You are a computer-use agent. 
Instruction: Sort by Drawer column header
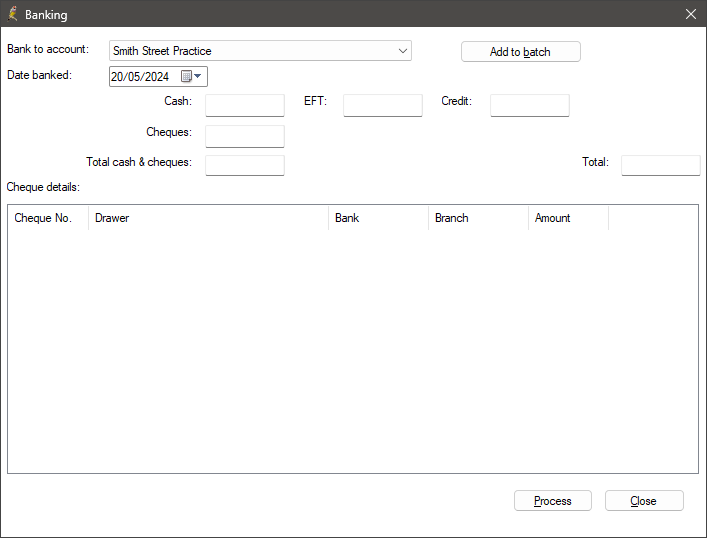[208, 218]
